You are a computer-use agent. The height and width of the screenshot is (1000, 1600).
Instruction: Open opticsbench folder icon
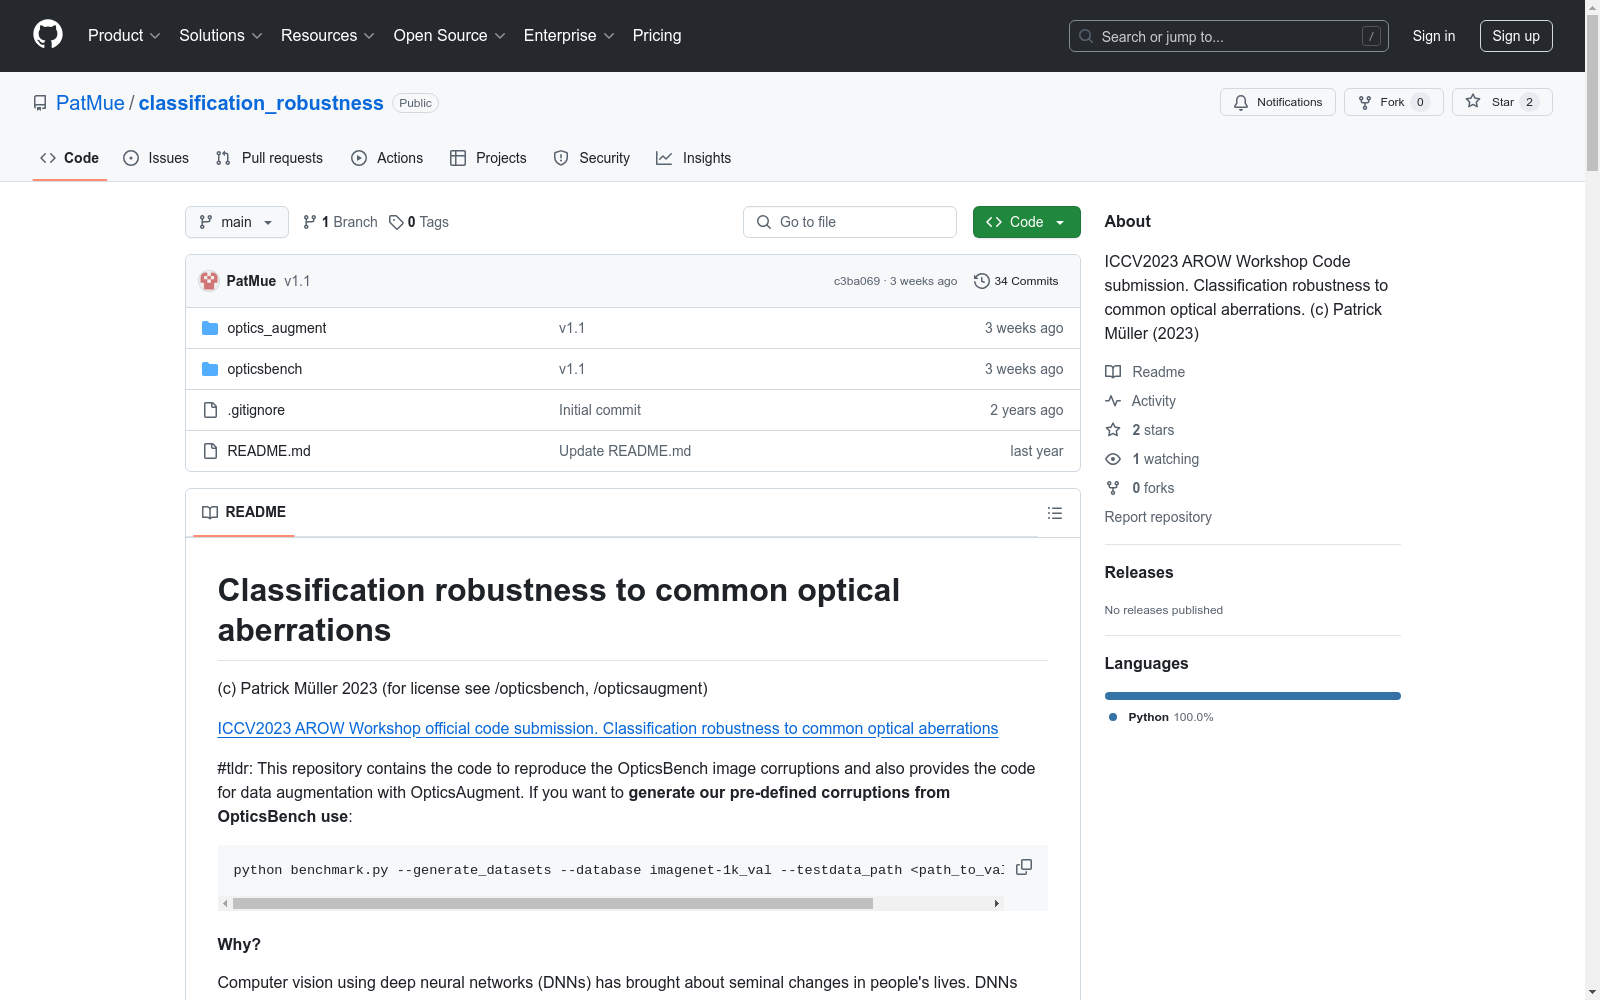click(x=210, y=369)
